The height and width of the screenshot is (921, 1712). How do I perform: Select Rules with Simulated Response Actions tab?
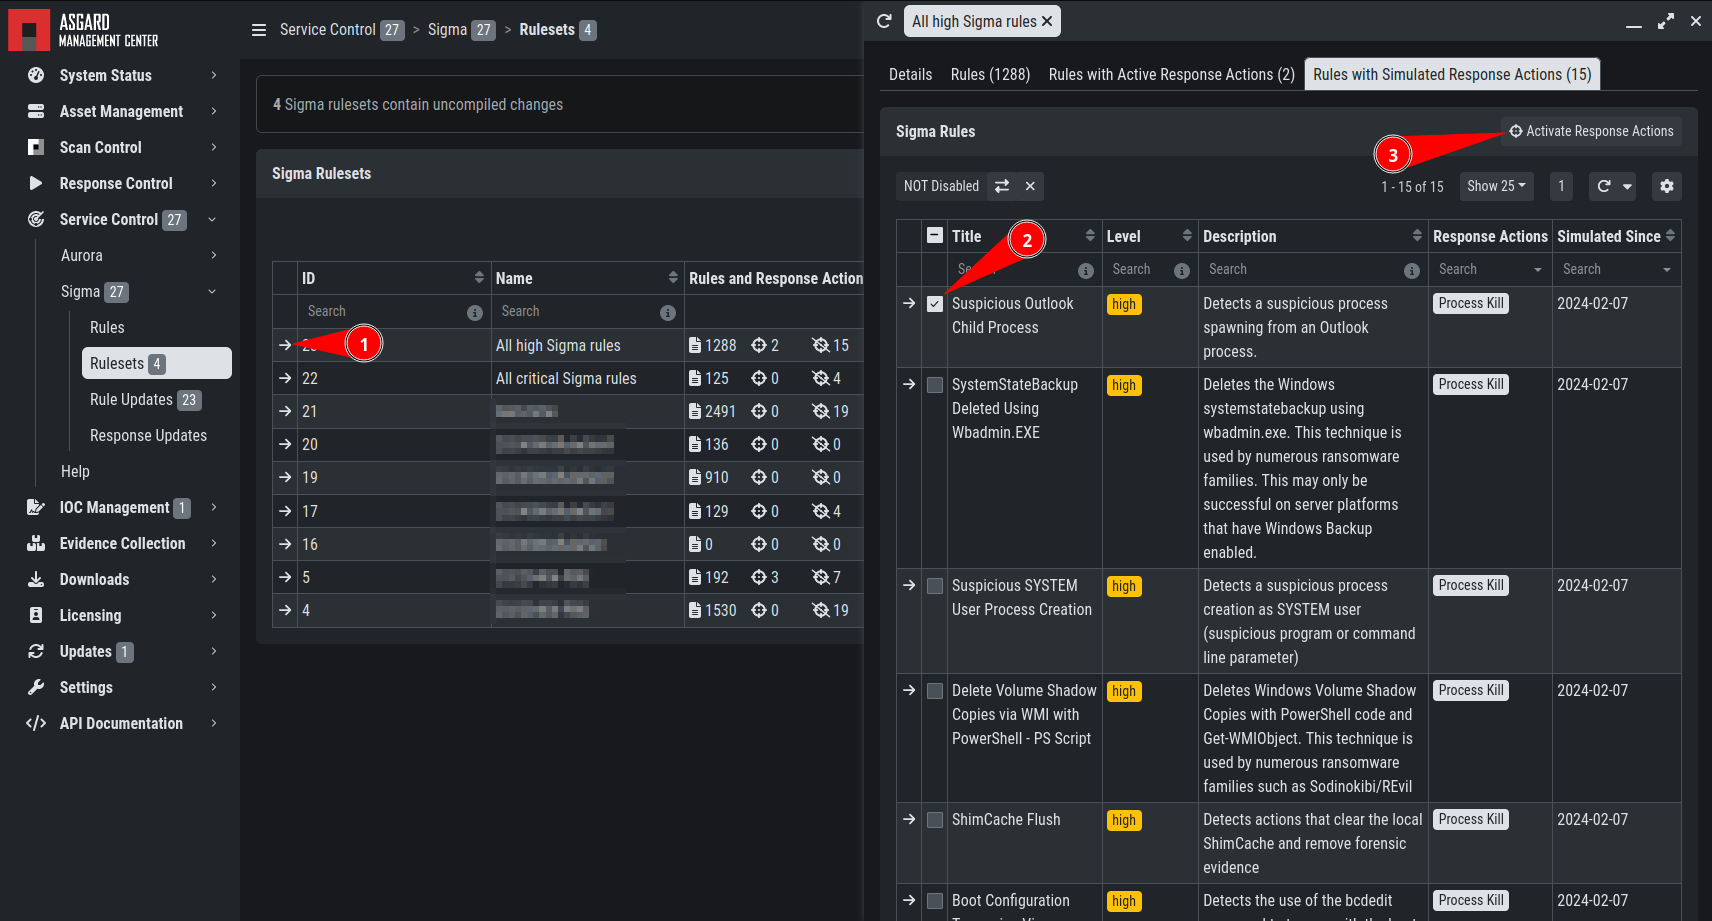pos(1452,75)
